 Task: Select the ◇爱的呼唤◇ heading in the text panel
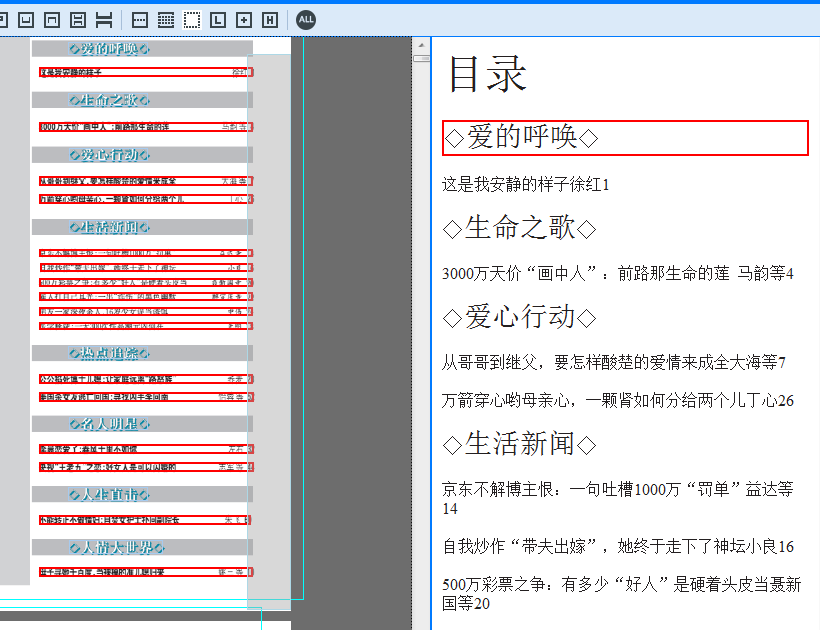625,138
